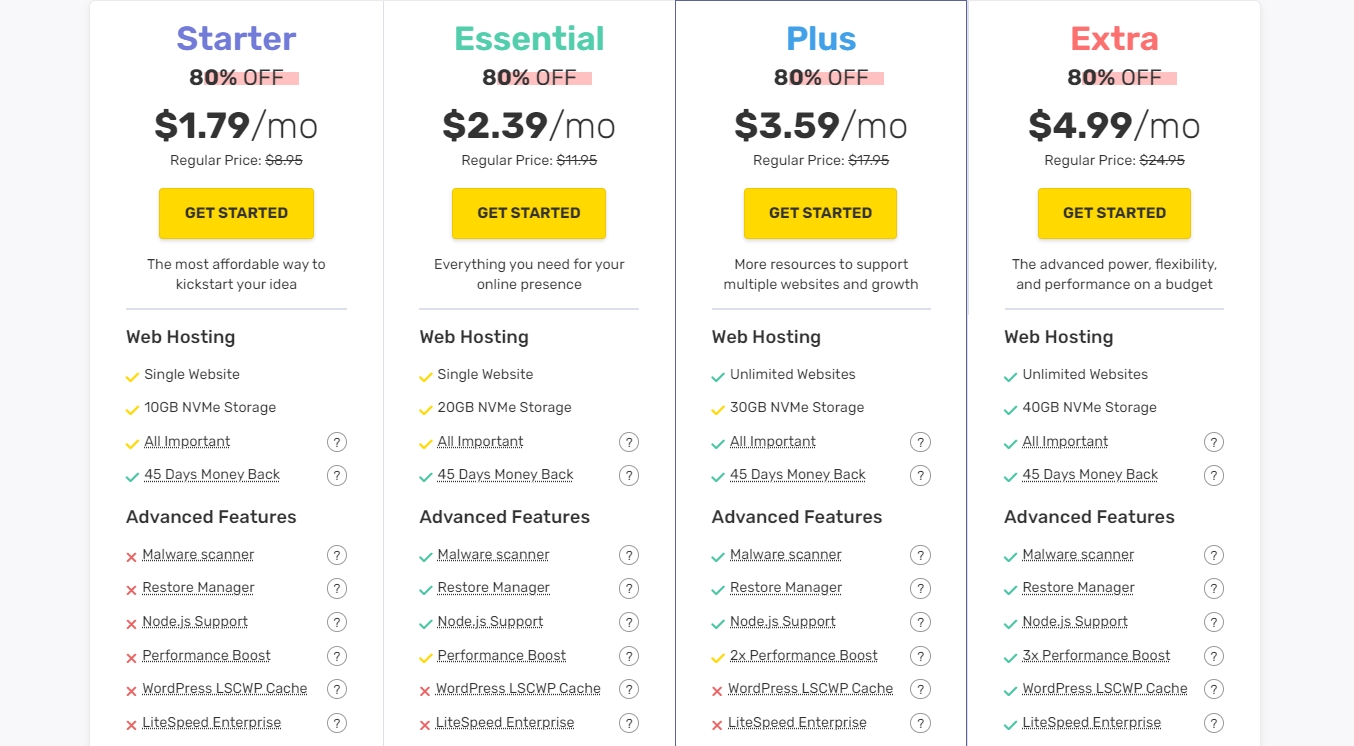This screenshot has width=1354, height=746.
Task: Click WordPress LSCWP Cache link in Plus
Action: coord(810,689)
